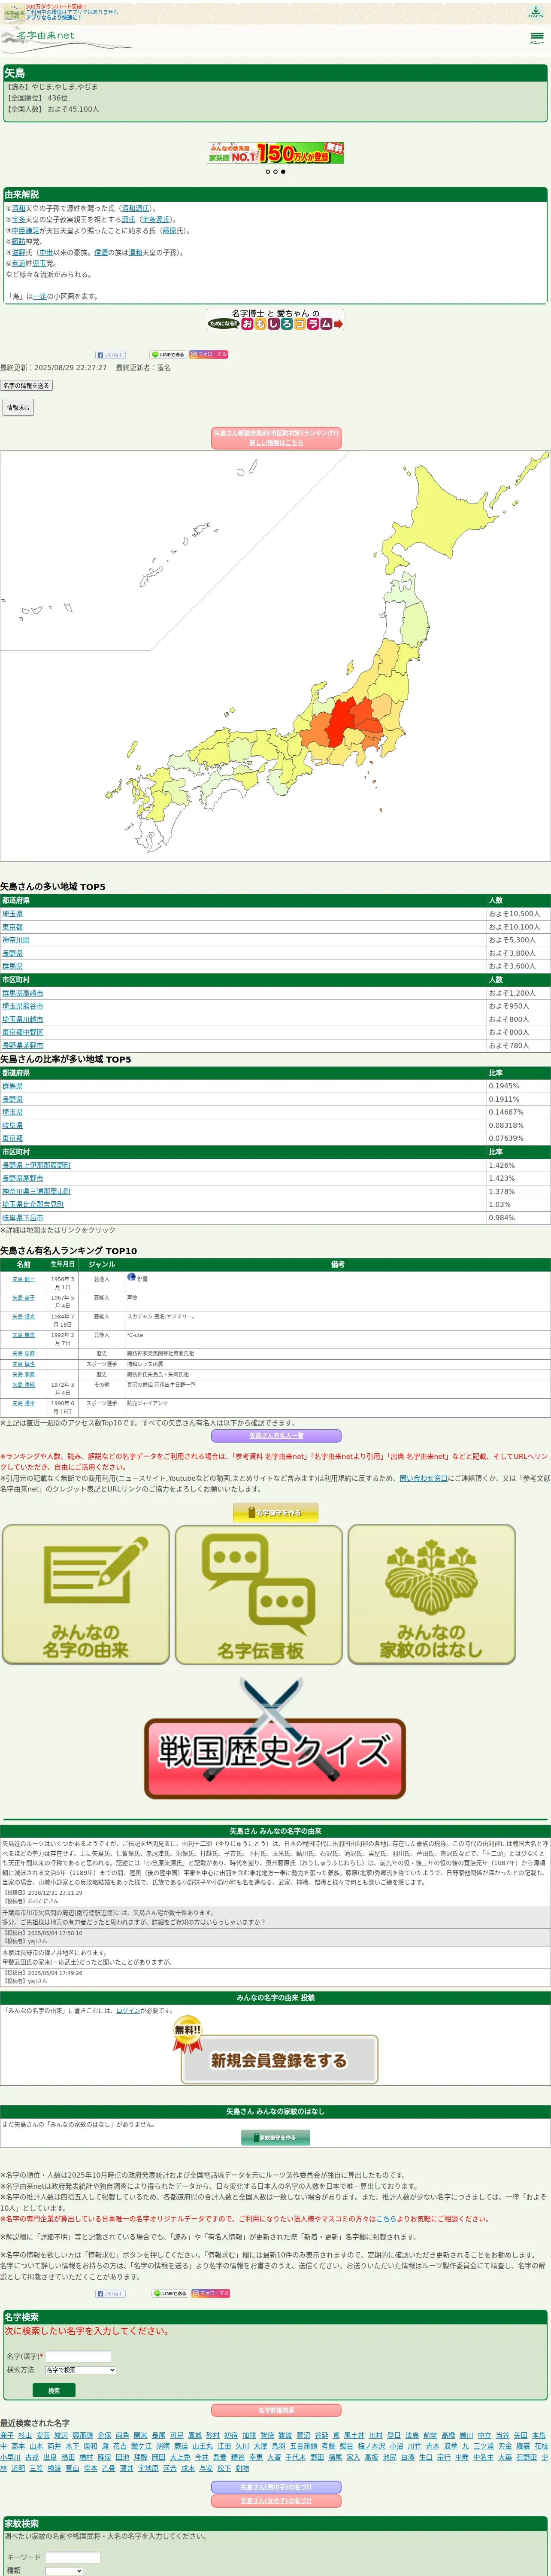Screen dimensions: 551x2576
Task: Open the pink 名字詳細検索 button
Action: [x=276, y=2410]
